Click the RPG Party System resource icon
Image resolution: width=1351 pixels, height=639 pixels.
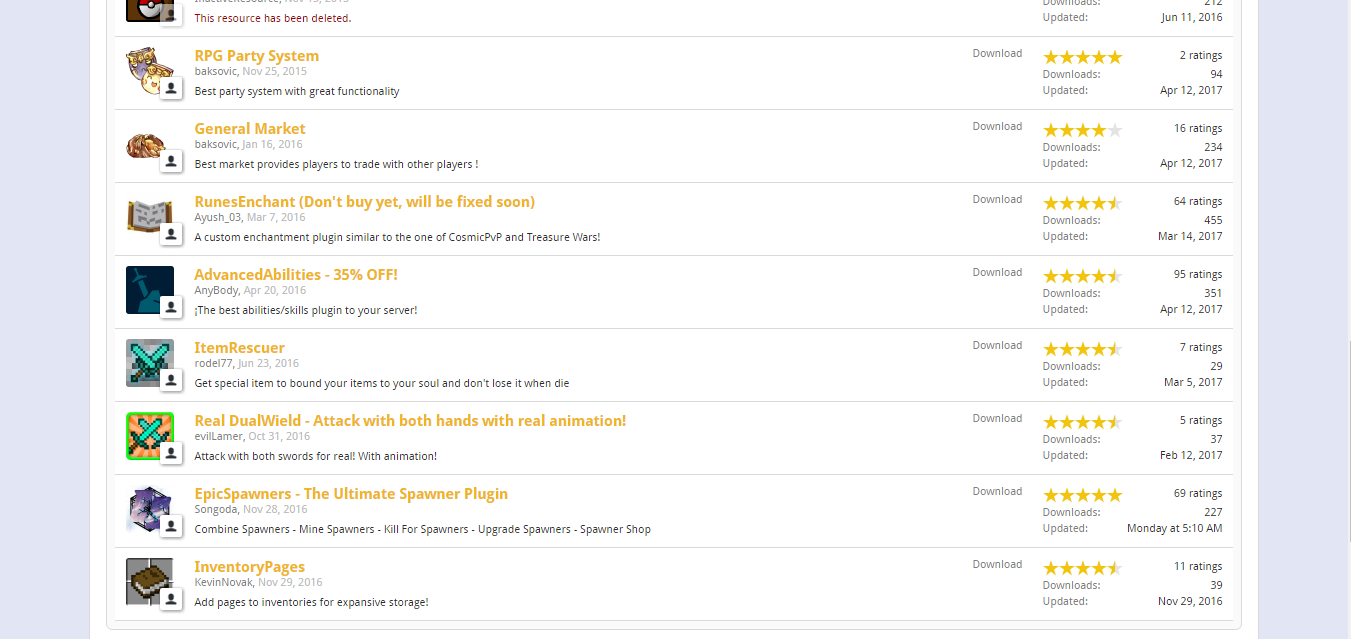click(146, 68)
